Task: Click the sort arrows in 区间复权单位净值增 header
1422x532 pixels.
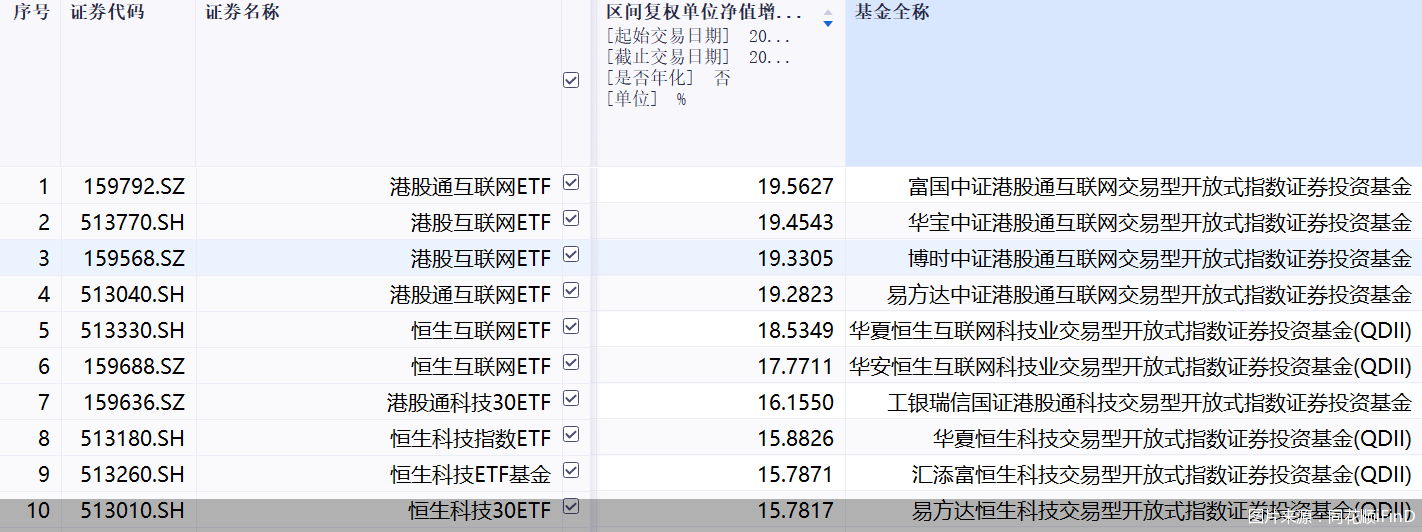Action: coord(827,18)
